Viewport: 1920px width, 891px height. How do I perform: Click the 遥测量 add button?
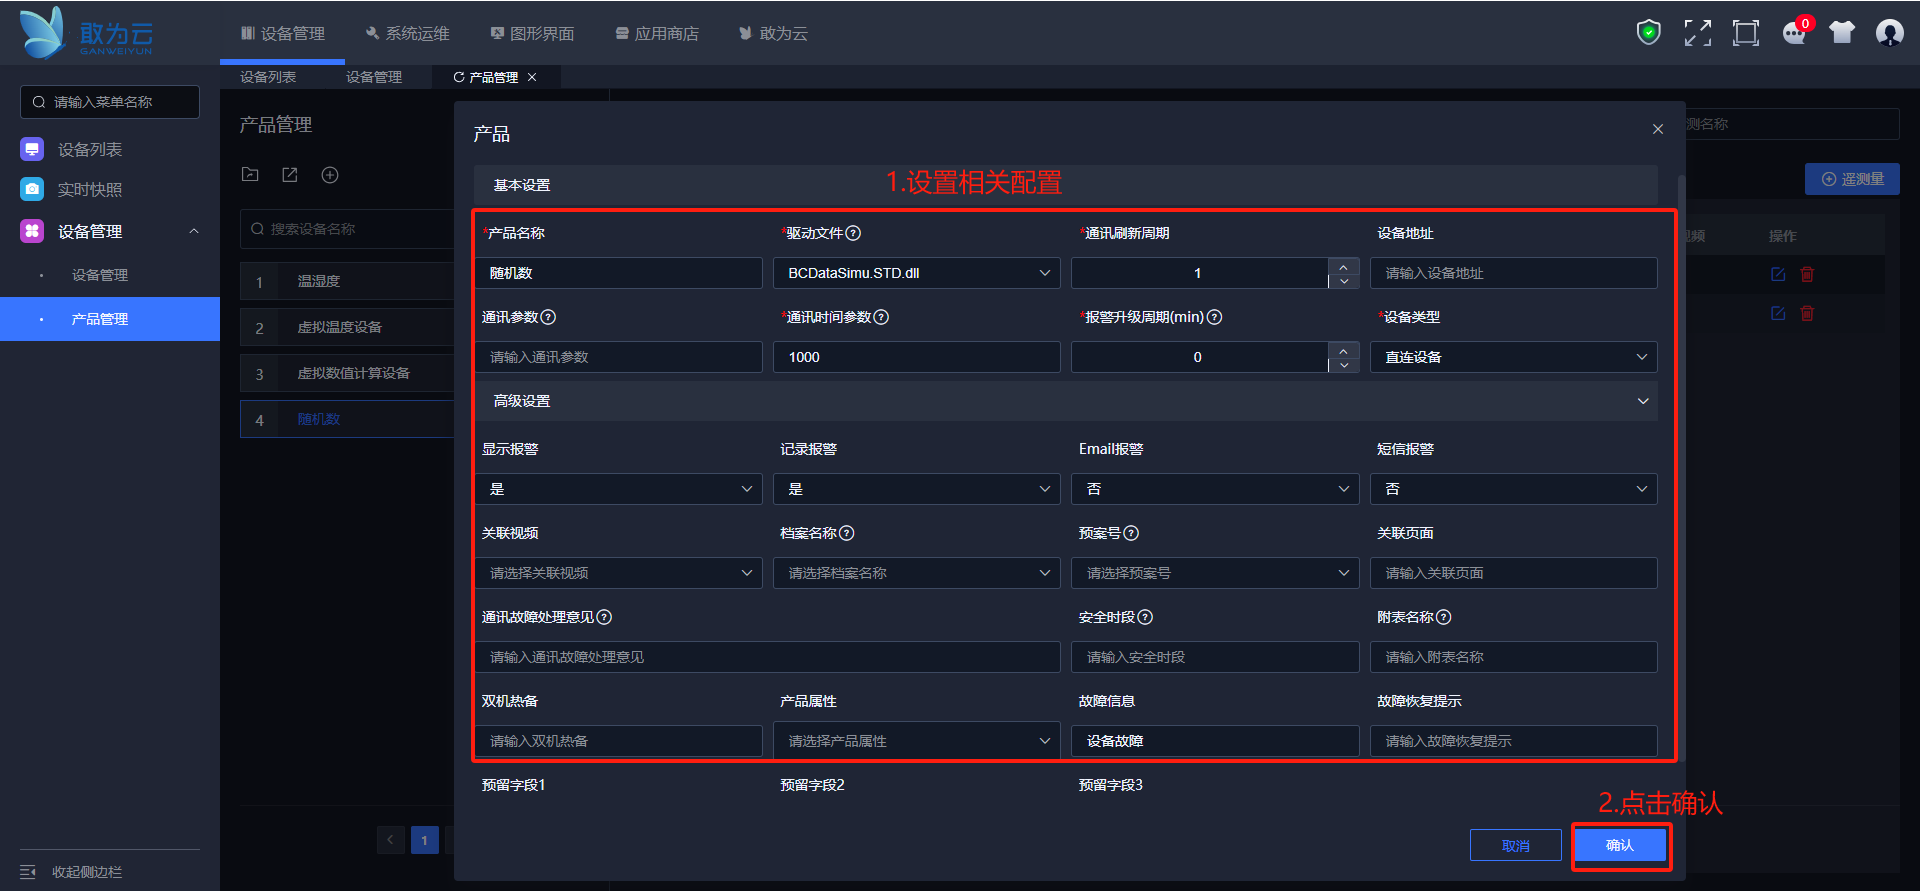1852,179
